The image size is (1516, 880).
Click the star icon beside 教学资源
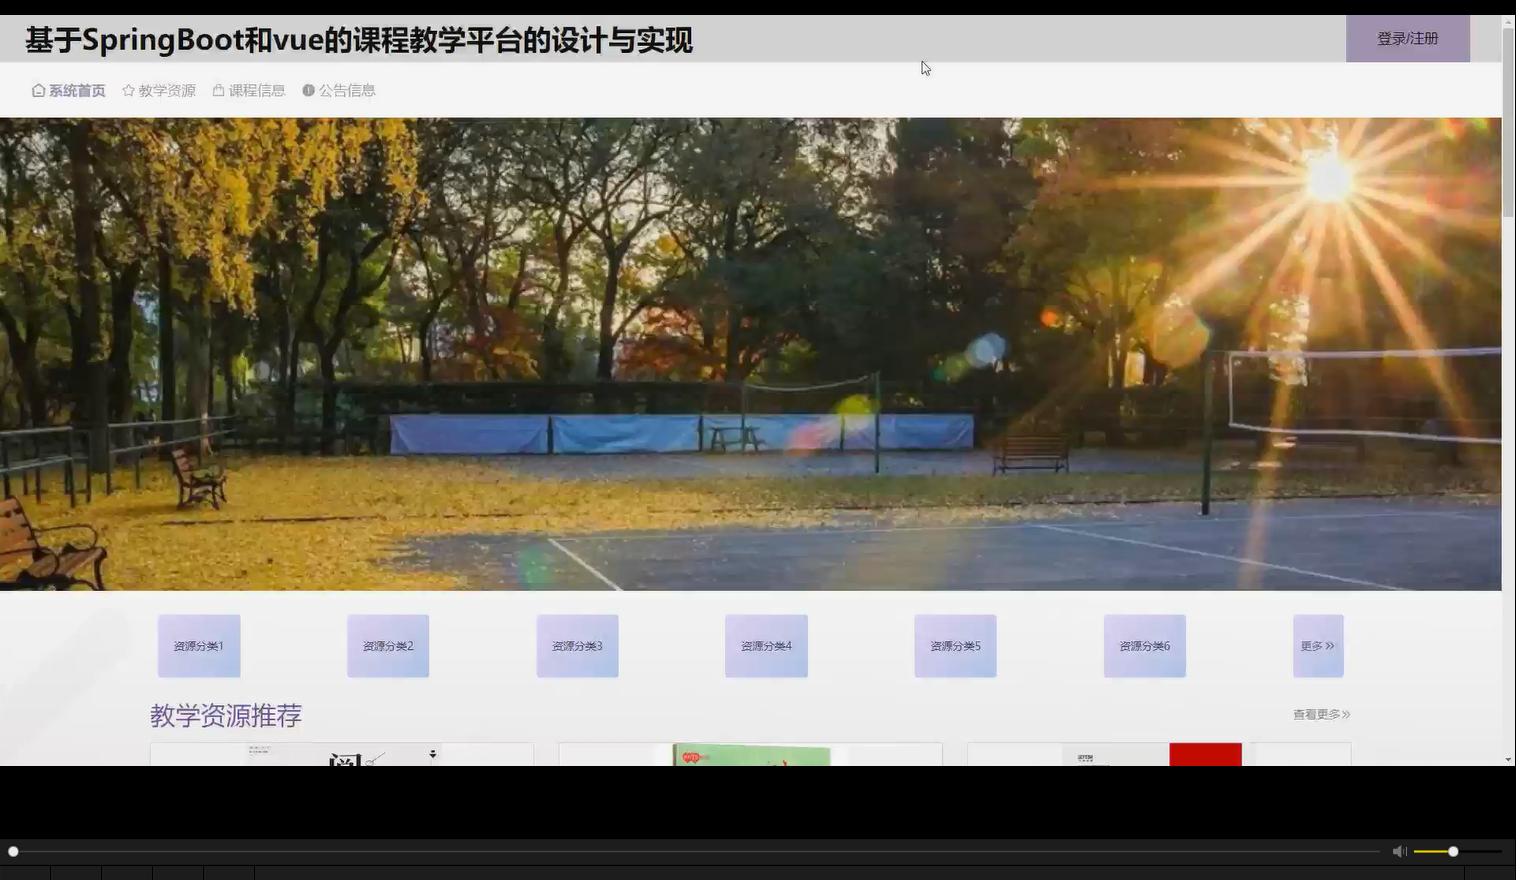point(128,90)
